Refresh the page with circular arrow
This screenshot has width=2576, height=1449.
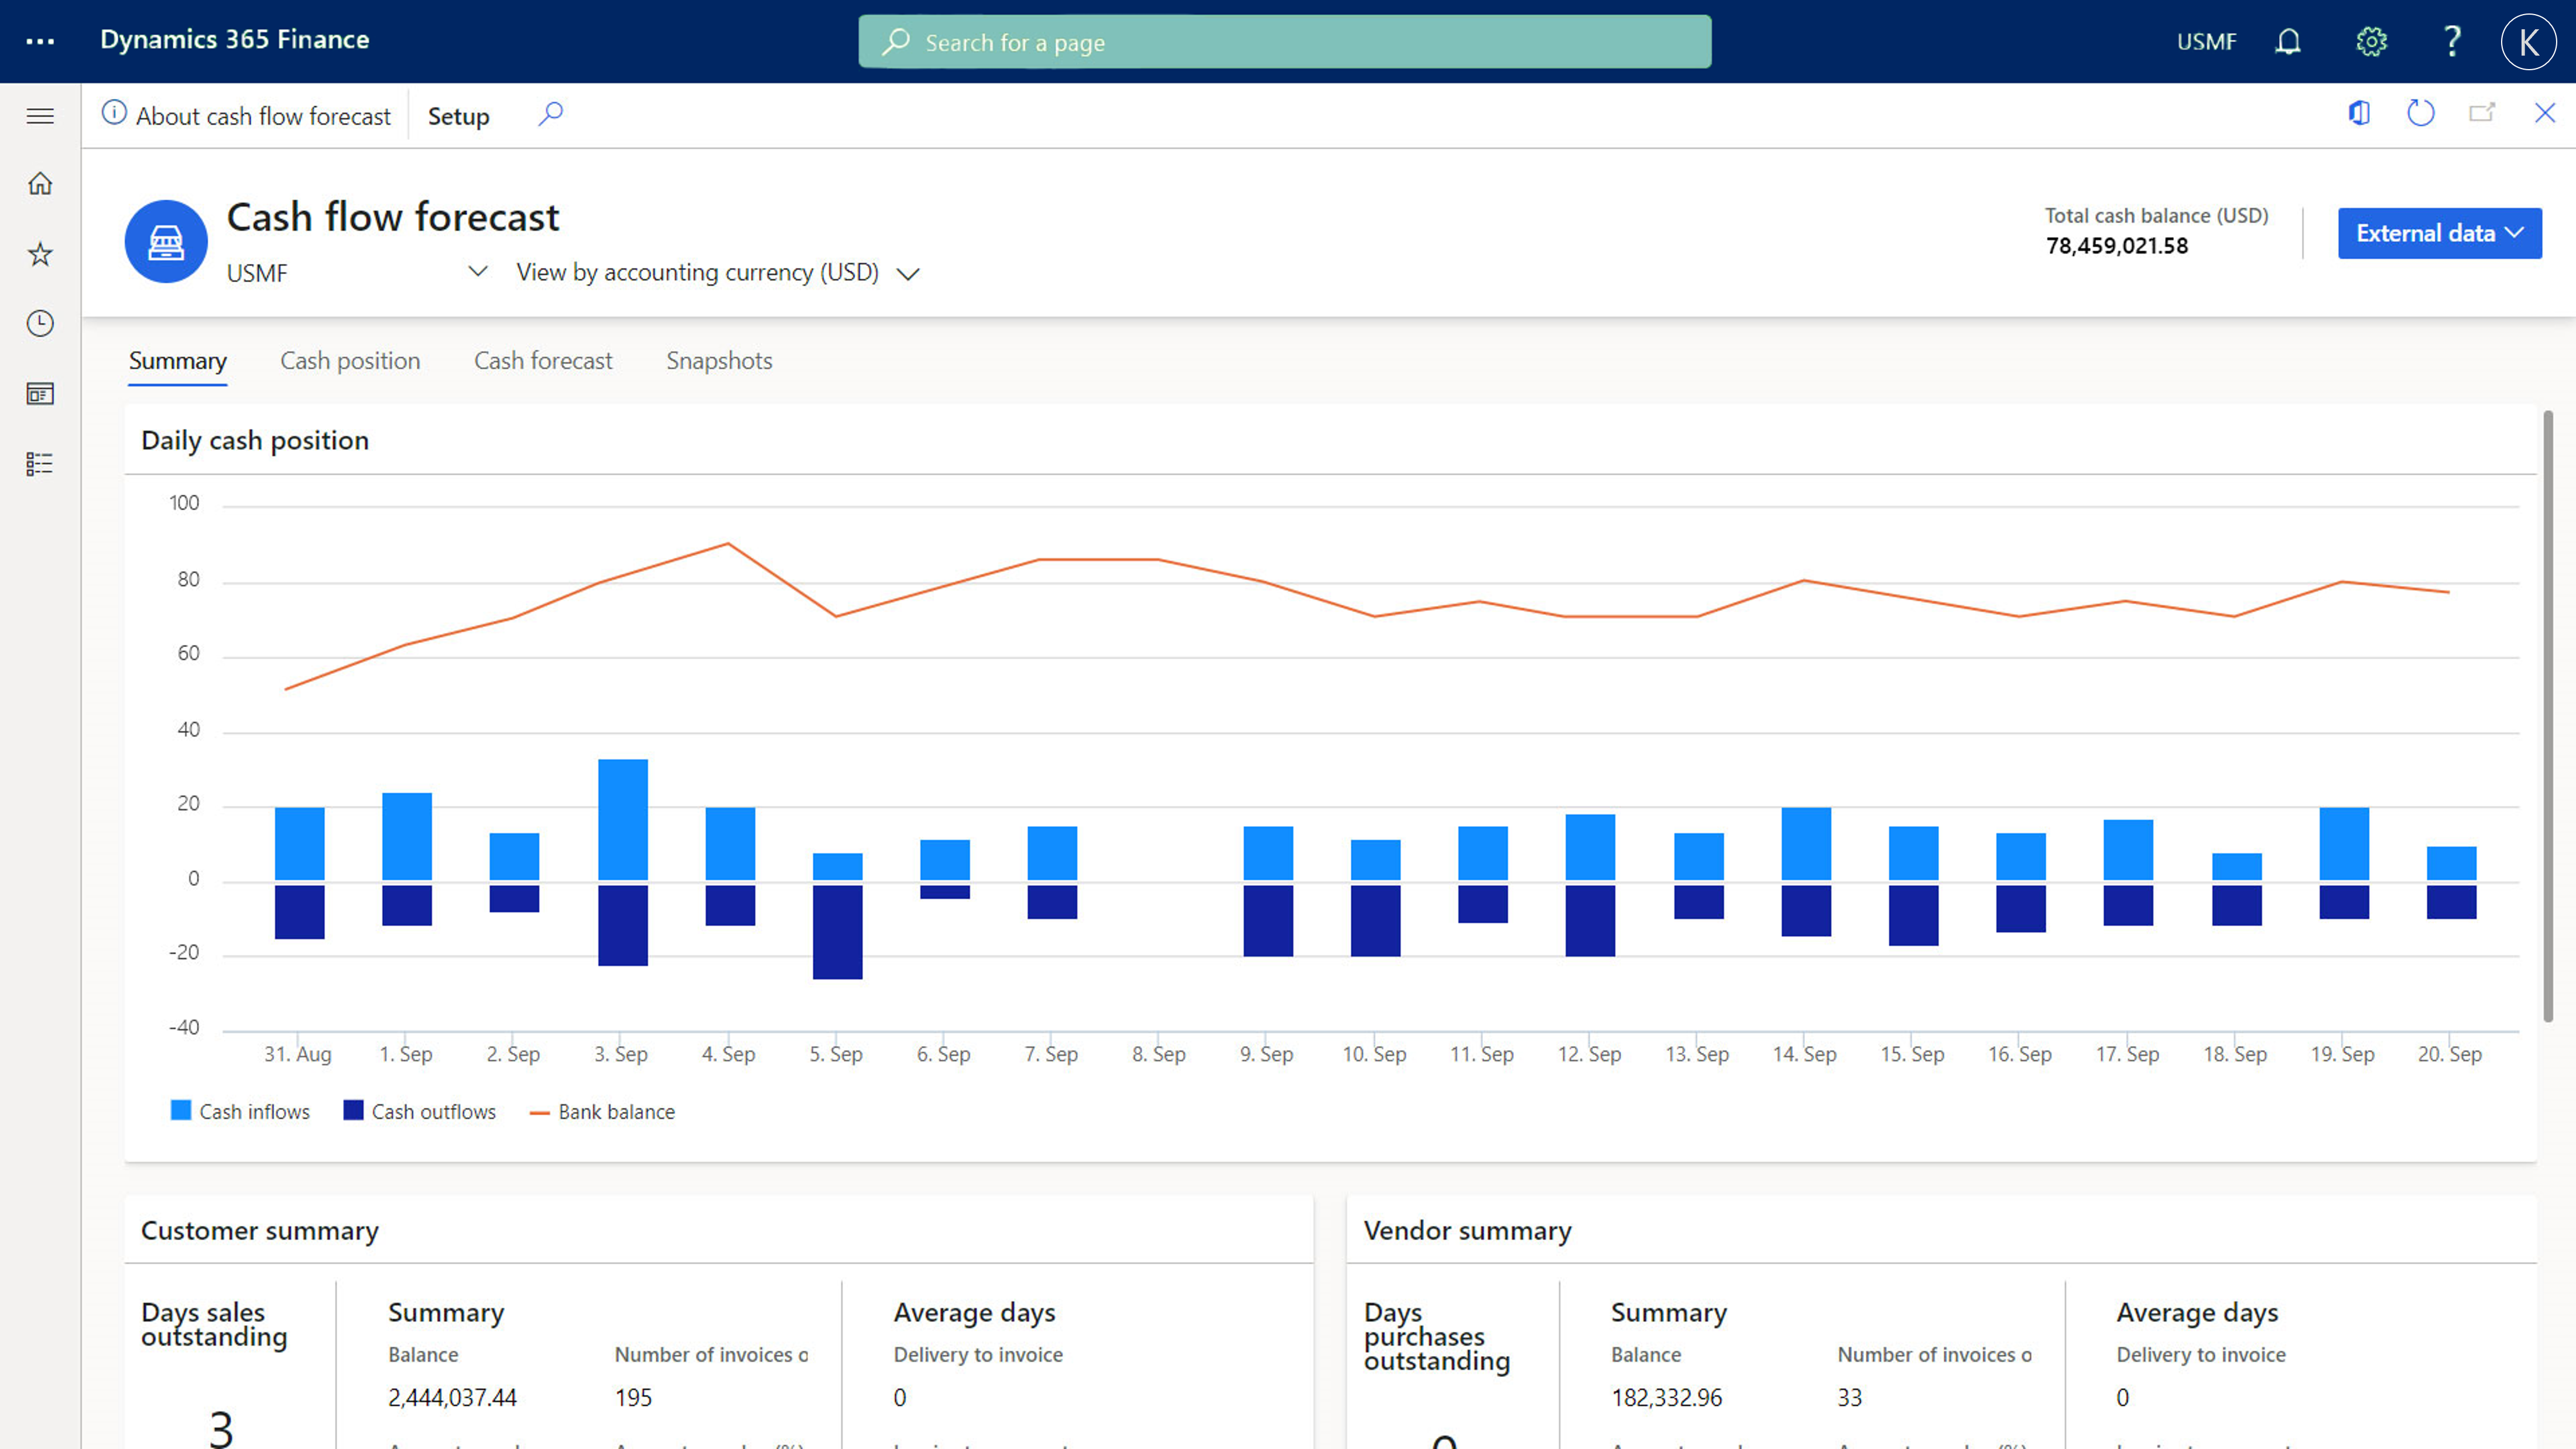[x=2420, y=113]
